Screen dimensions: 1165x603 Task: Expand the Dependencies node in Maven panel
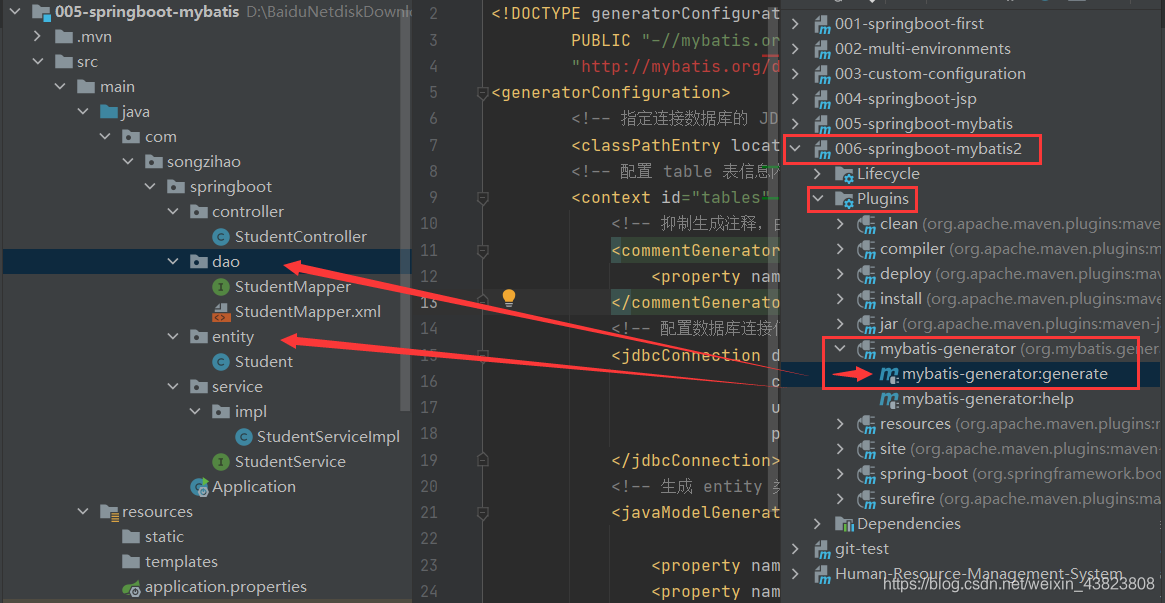[817, 524]
